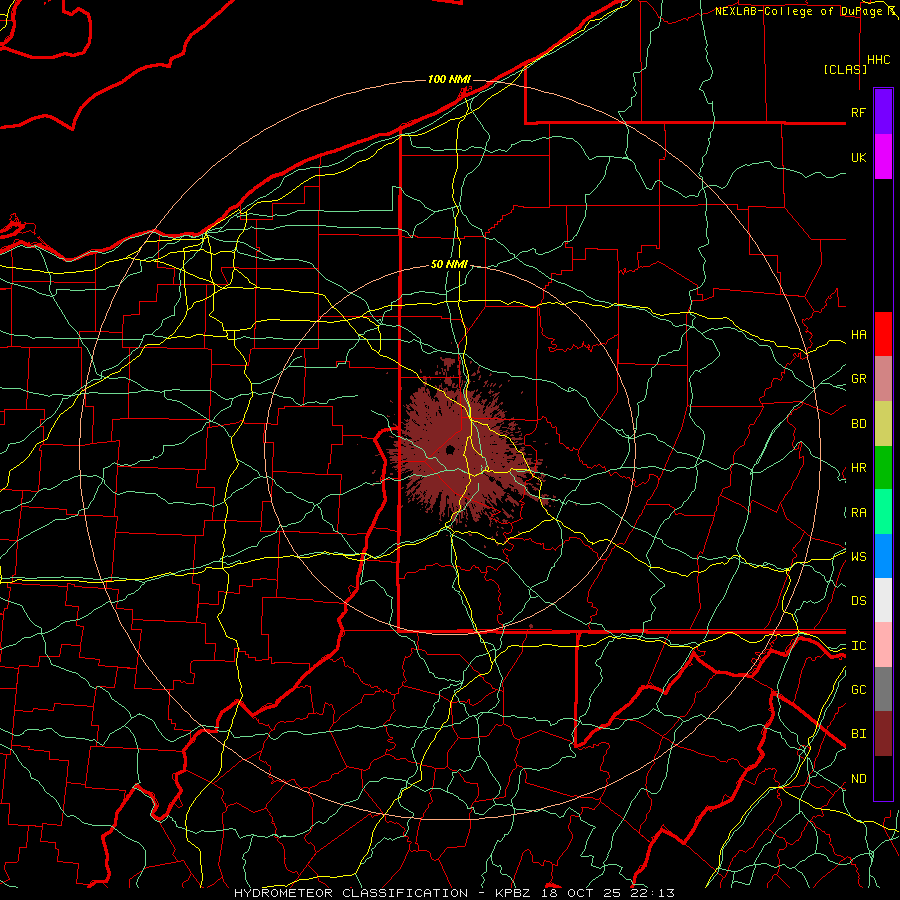Pick the dark green HR legend swatch
Image resolution: width=900 pixels, height=900 pixels.
coord(883,467)
